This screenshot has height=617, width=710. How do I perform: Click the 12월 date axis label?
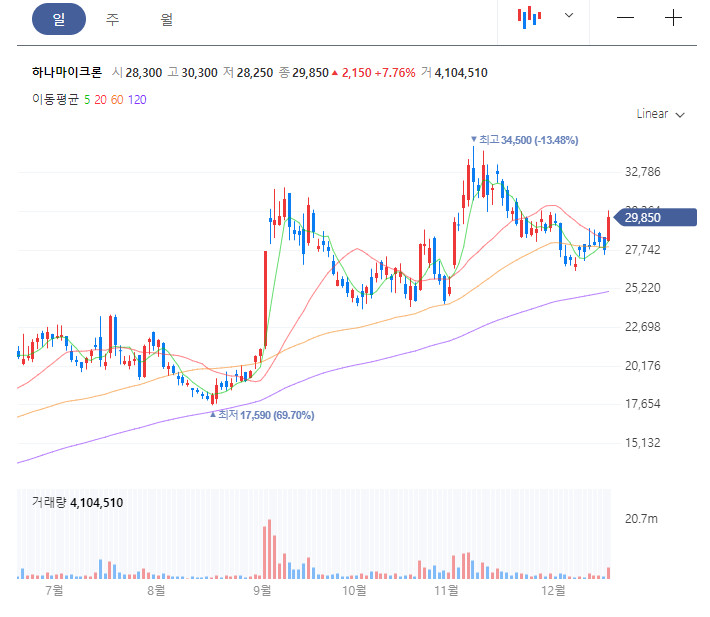point(553,590)
